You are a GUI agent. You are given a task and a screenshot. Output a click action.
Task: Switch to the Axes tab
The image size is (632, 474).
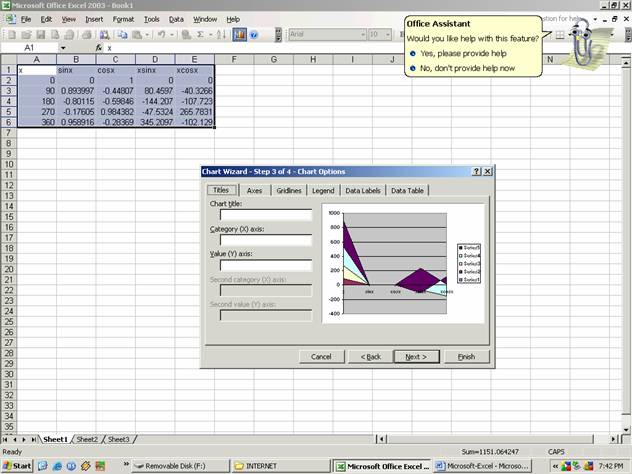point(254,191)
